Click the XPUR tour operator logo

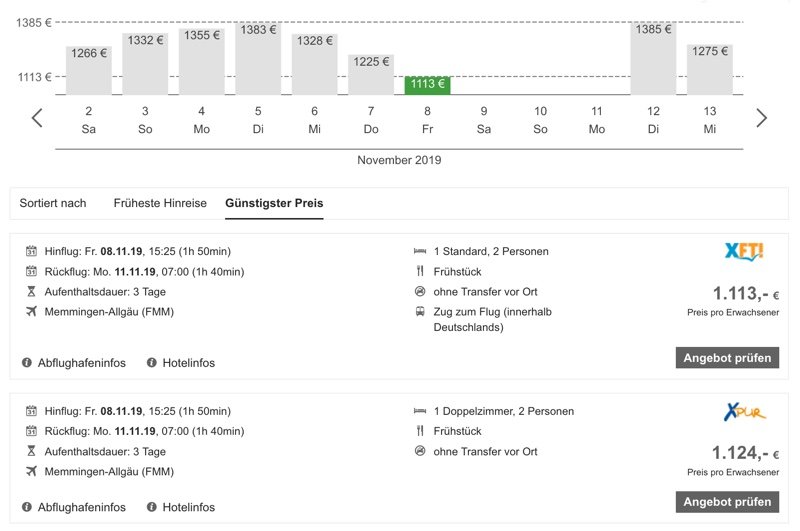pyautogui.click(x=744, y=411)
